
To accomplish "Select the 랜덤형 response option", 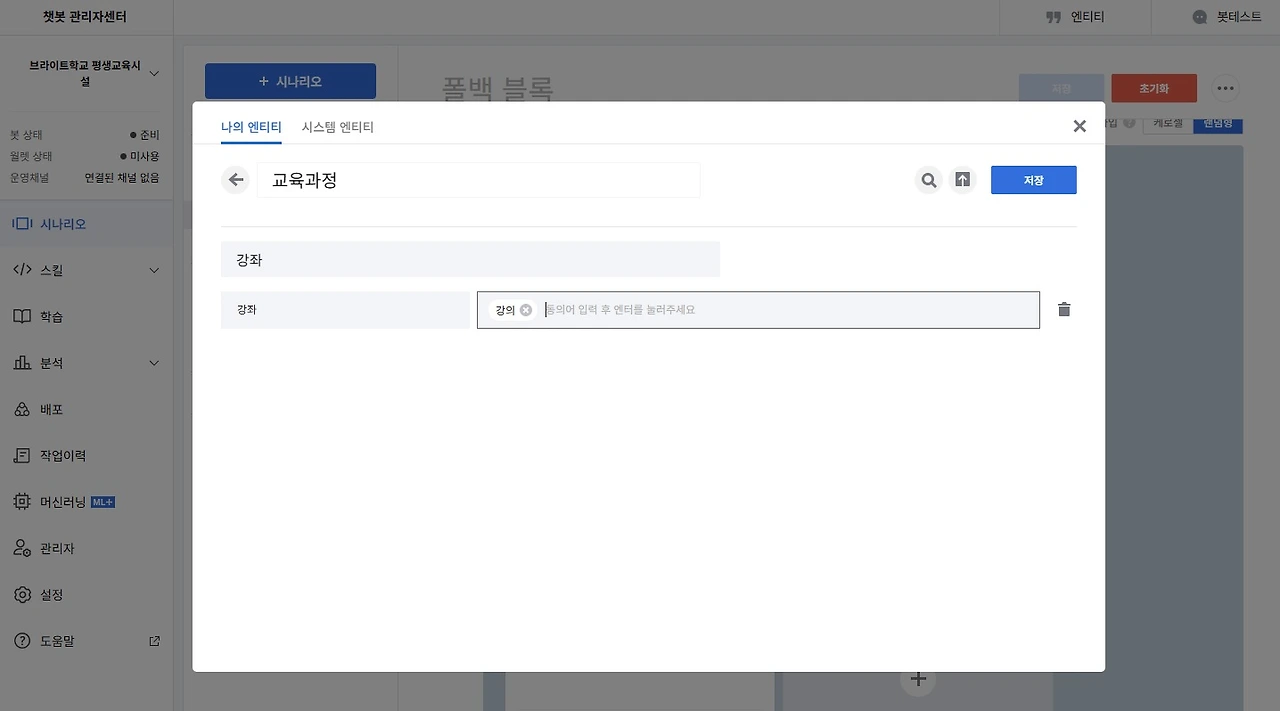I will point(1218,123).
